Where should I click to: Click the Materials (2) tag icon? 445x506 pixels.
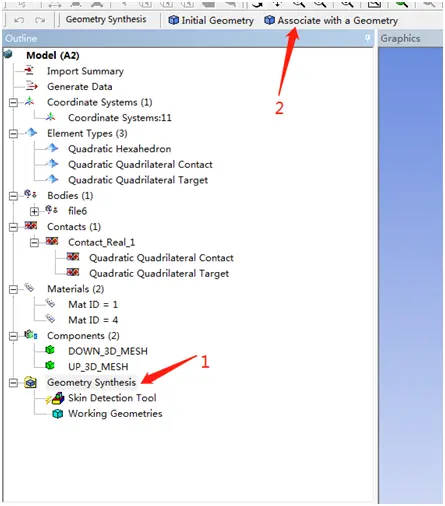coord(29,288)
